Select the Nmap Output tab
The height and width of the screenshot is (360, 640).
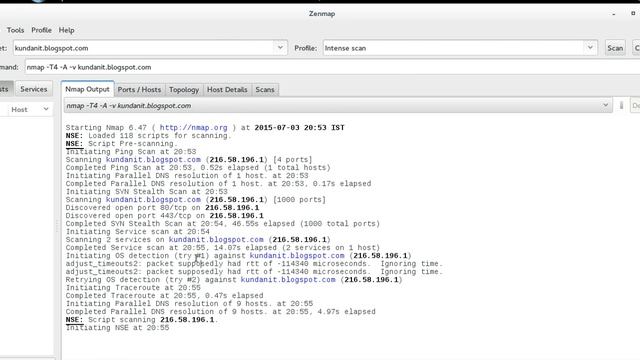tap(87, 89)
